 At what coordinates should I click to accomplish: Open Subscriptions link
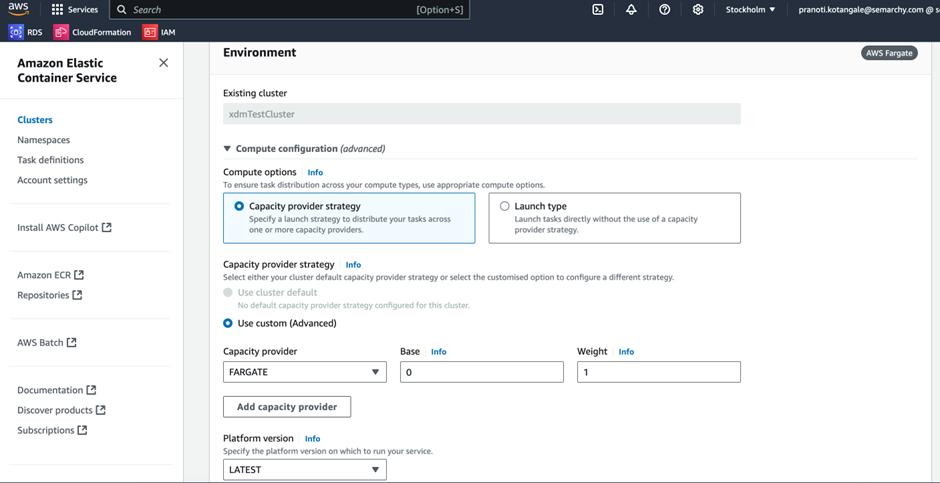tap(46, 430)
